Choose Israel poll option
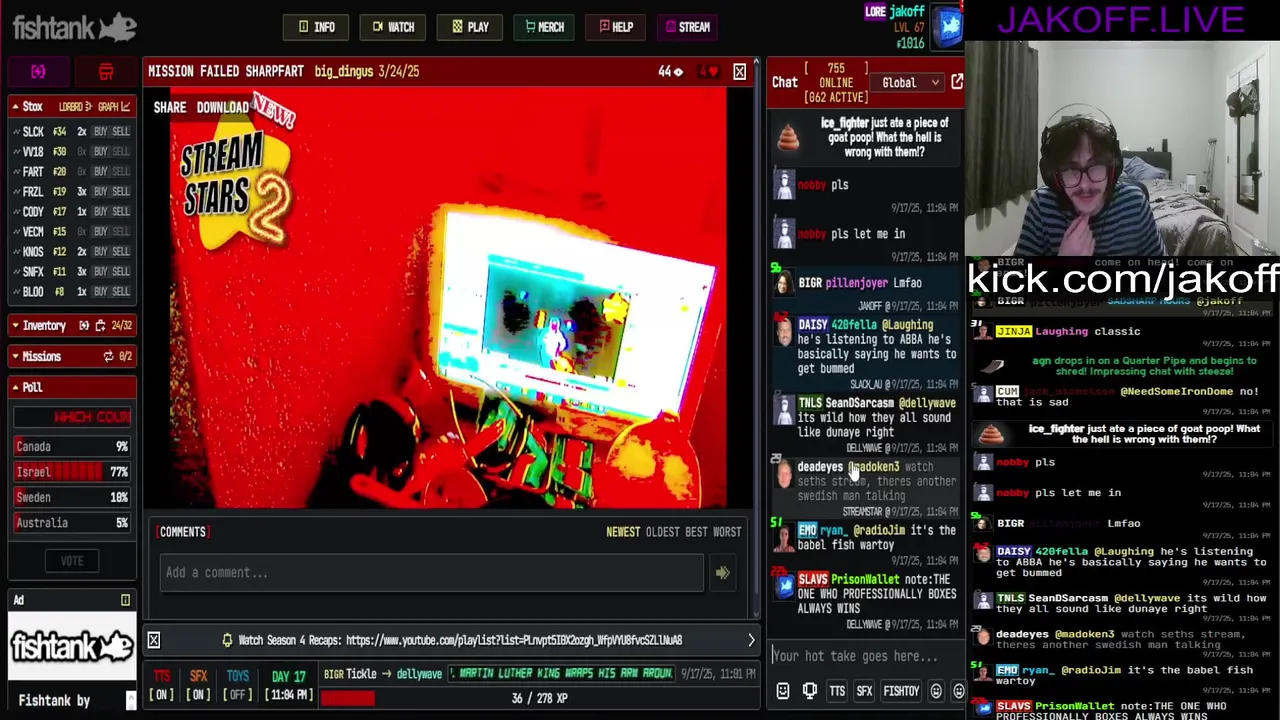This screenshot has width=1280, height=720. point(72,472)
